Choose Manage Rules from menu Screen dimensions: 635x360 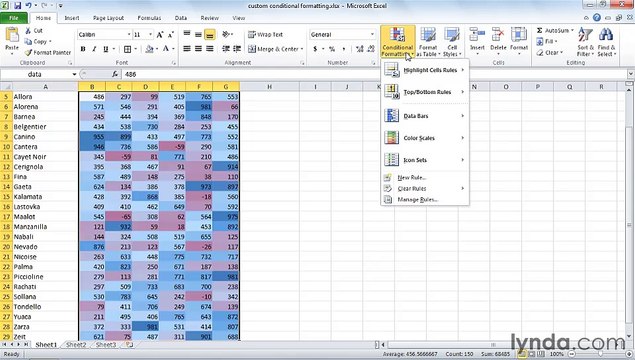(x=425, y=200)
